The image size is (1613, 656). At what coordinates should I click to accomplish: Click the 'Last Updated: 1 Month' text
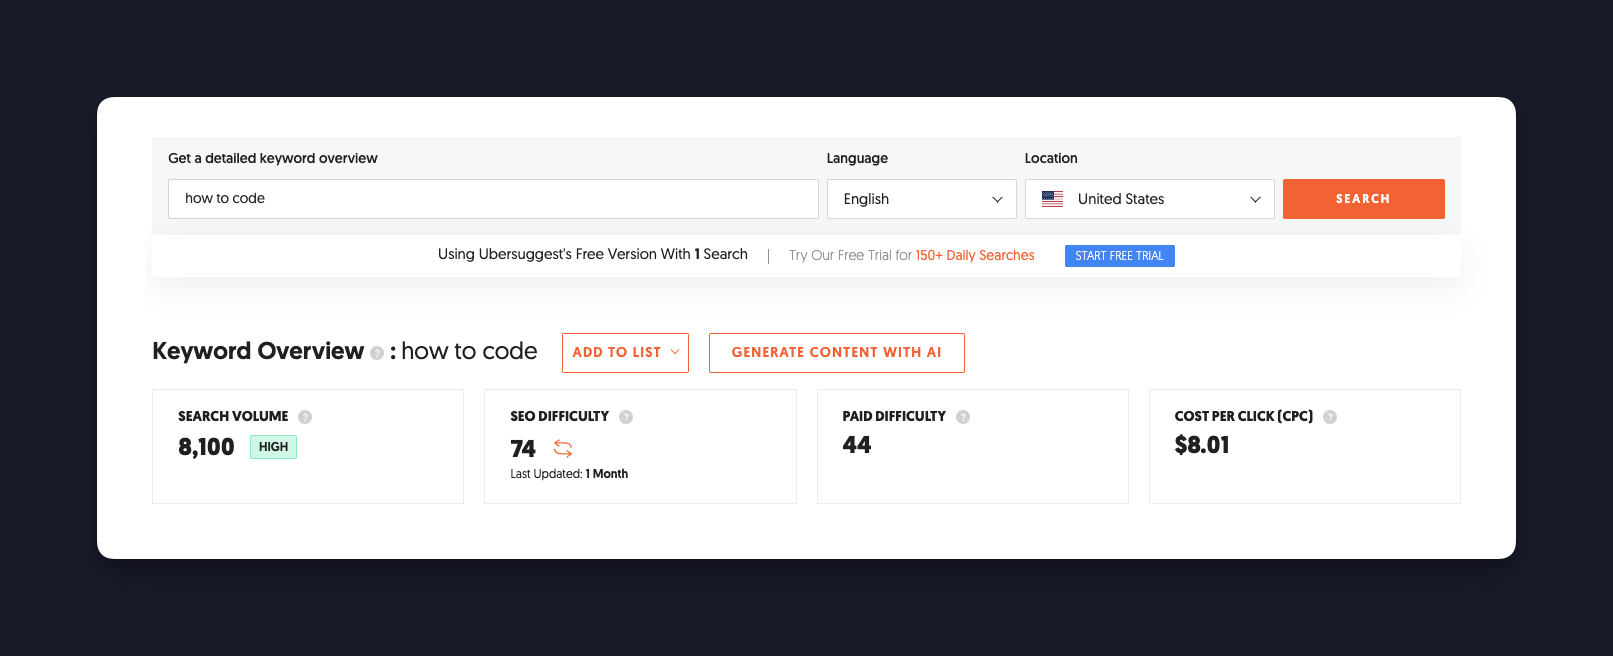pos(569,474)
